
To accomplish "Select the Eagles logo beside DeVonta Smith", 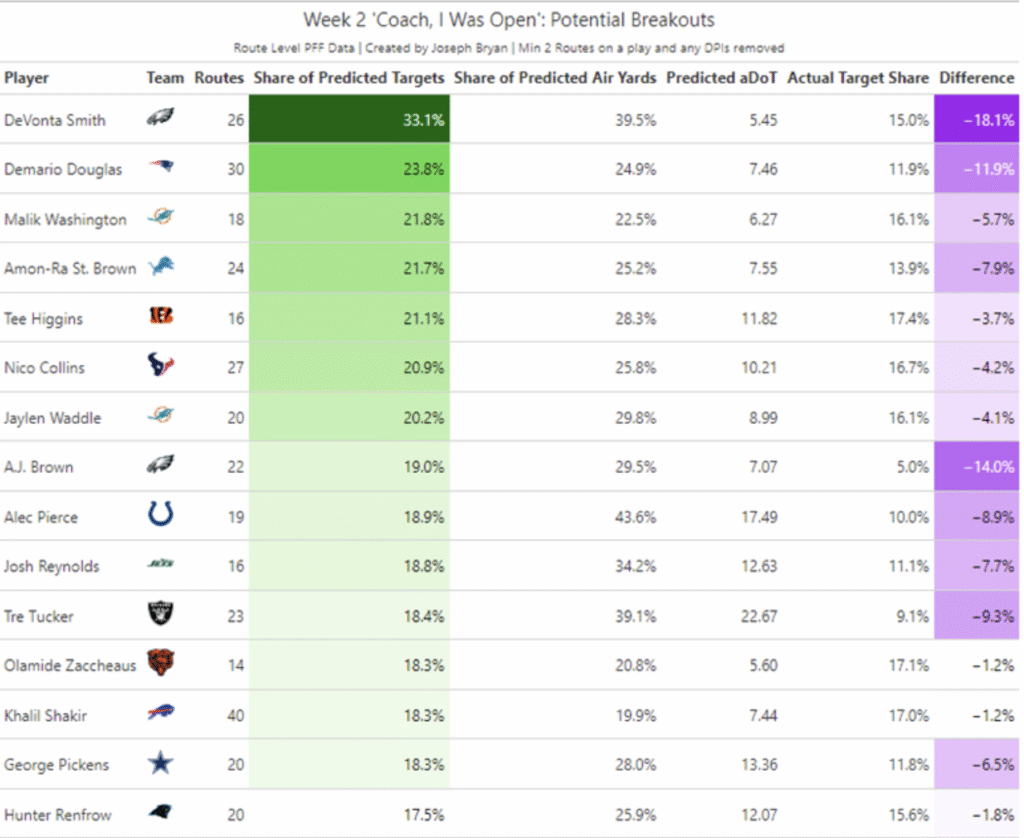I will [160, 119].
